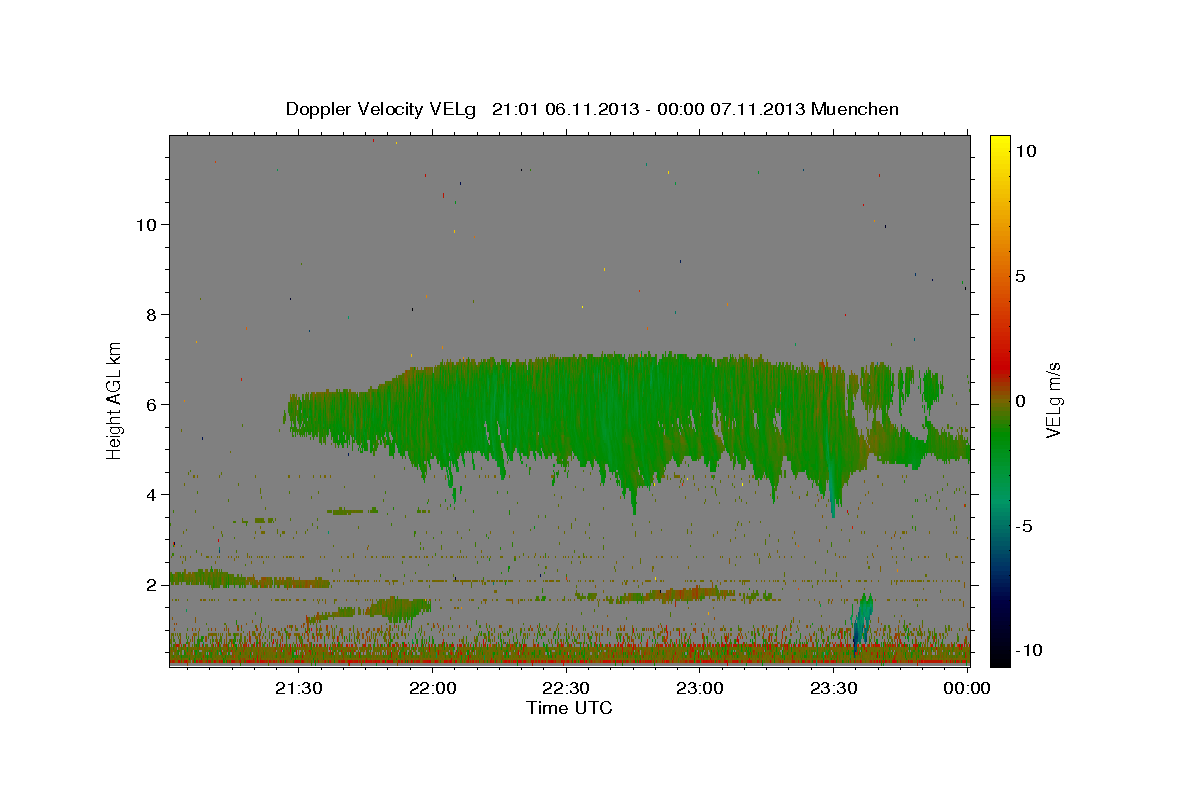Click the 'Muenchen' location in title
The width and height of the screenshot is (1200, 800).
tap(855, 109)
